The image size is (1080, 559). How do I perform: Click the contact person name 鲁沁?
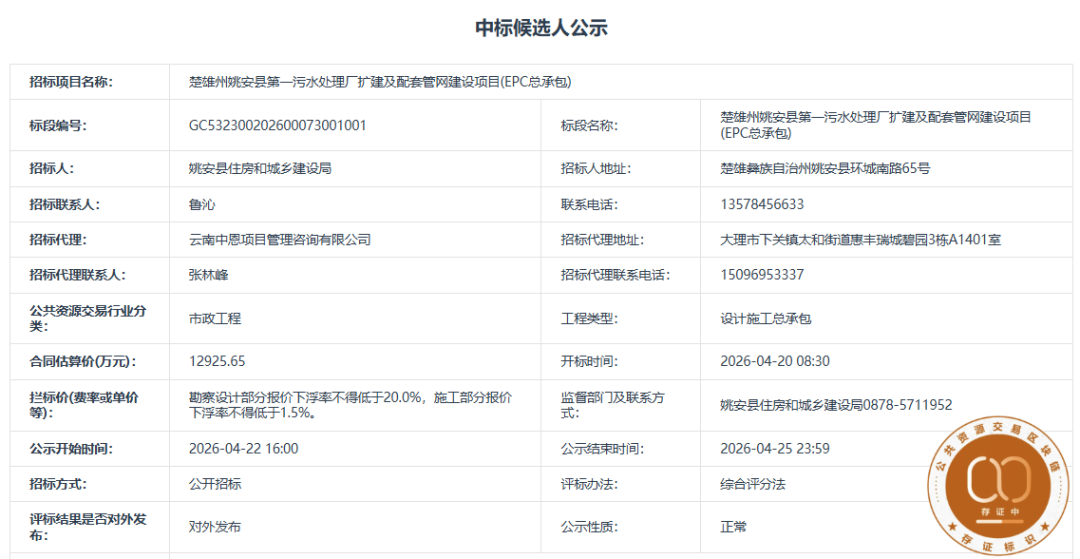(202, 205)
